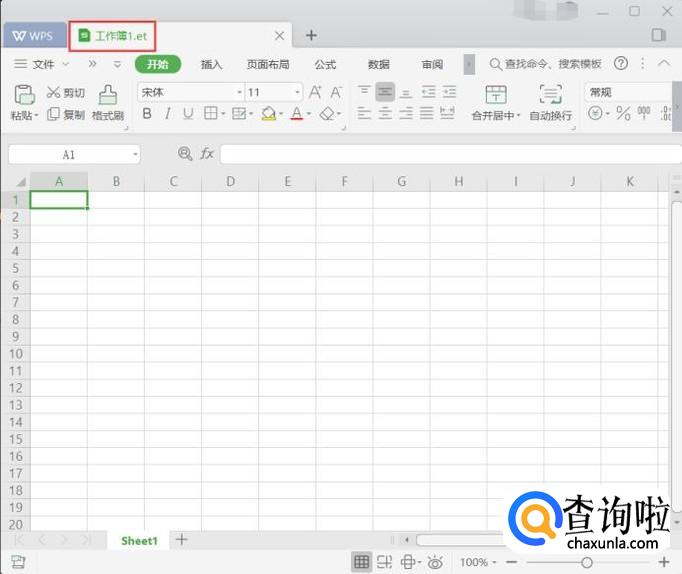Expand the font size dropdown showing 11

pyautogui.click(x=297, y=92)
